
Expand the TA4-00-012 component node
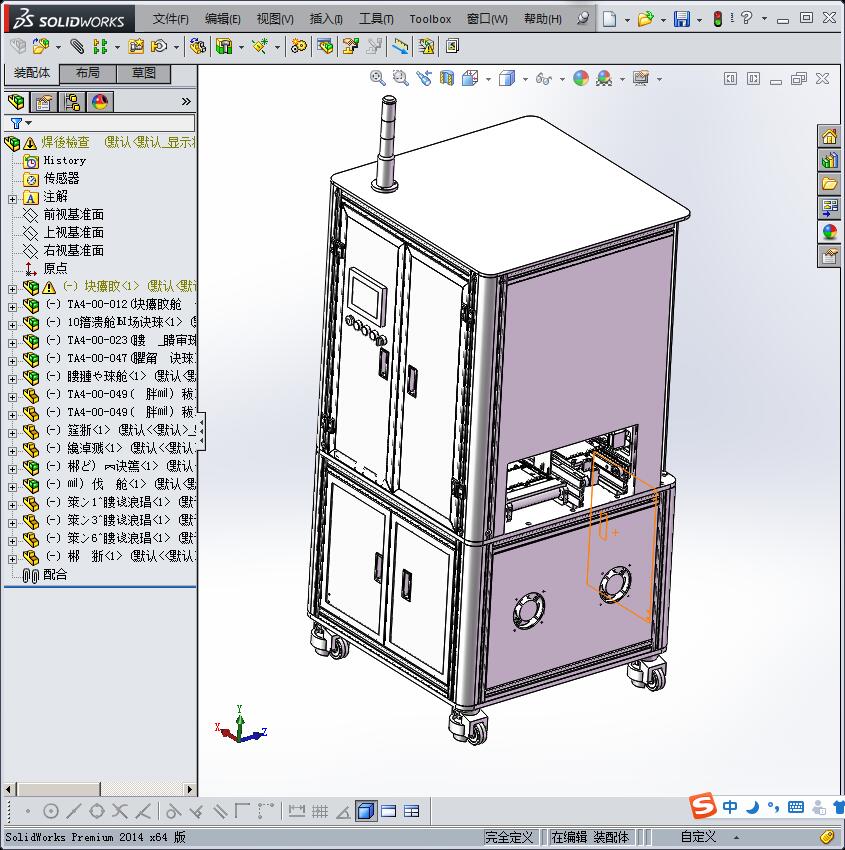(x=12, y=305)
